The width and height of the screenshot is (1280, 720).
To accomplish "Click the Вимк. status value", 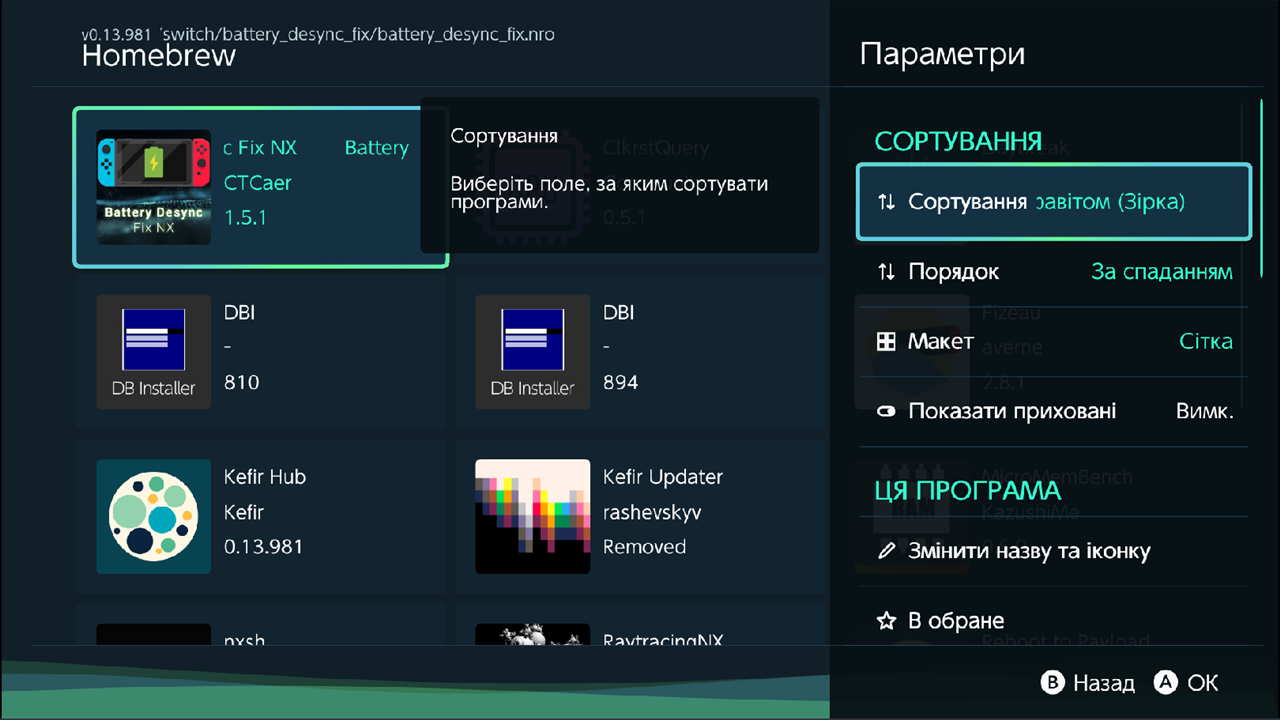I will [1205, 412].
